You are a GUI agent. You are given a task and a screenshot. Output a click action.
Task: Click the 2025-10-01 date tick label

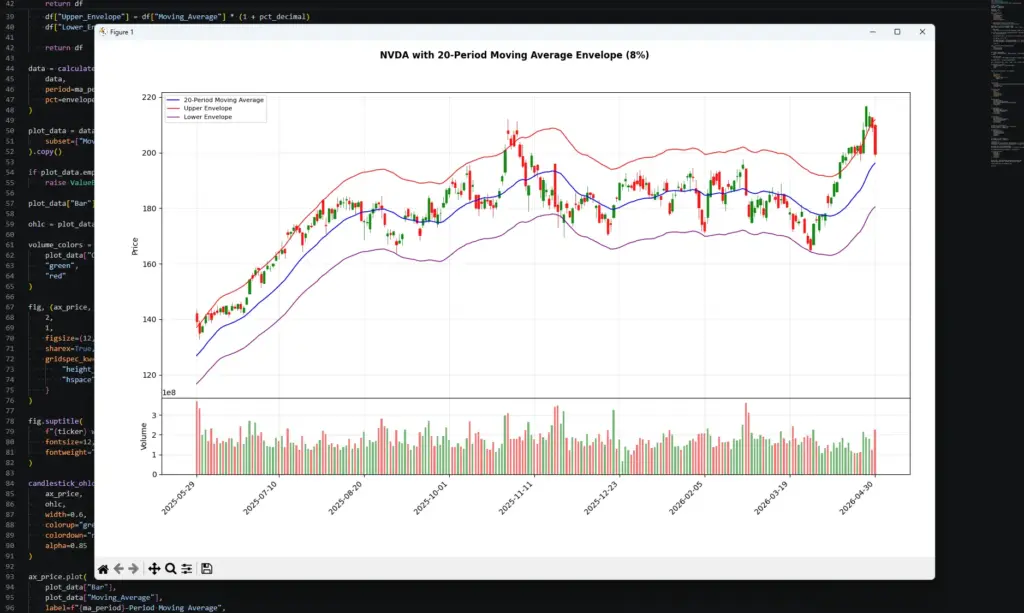431,498
